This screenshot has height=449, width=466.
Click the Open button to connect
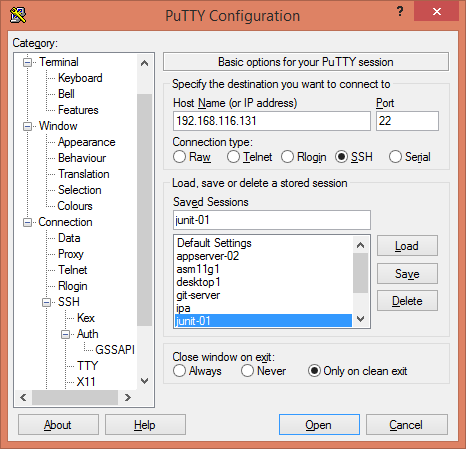point(319,425)
